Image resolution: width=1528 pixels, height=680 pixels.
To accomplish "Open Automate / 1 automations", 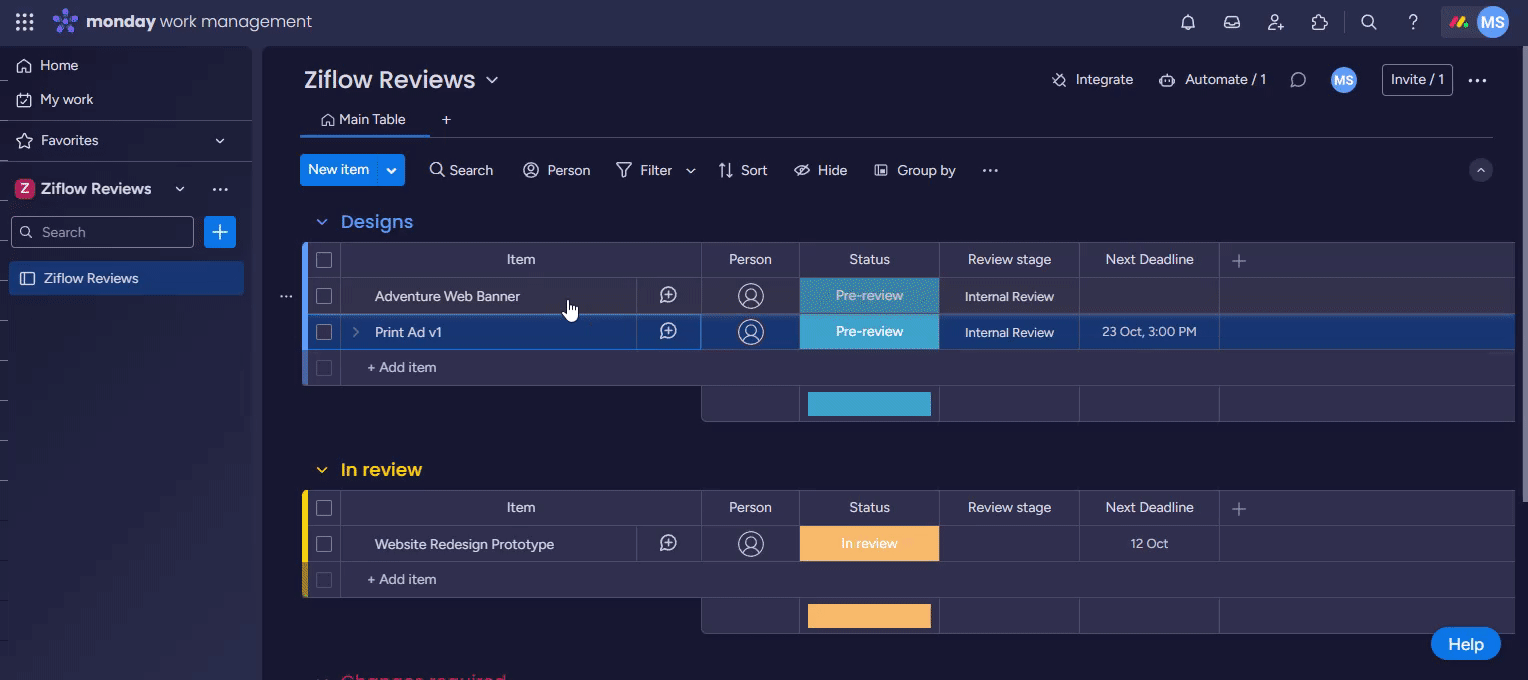I will click(x=1212, y=80).
